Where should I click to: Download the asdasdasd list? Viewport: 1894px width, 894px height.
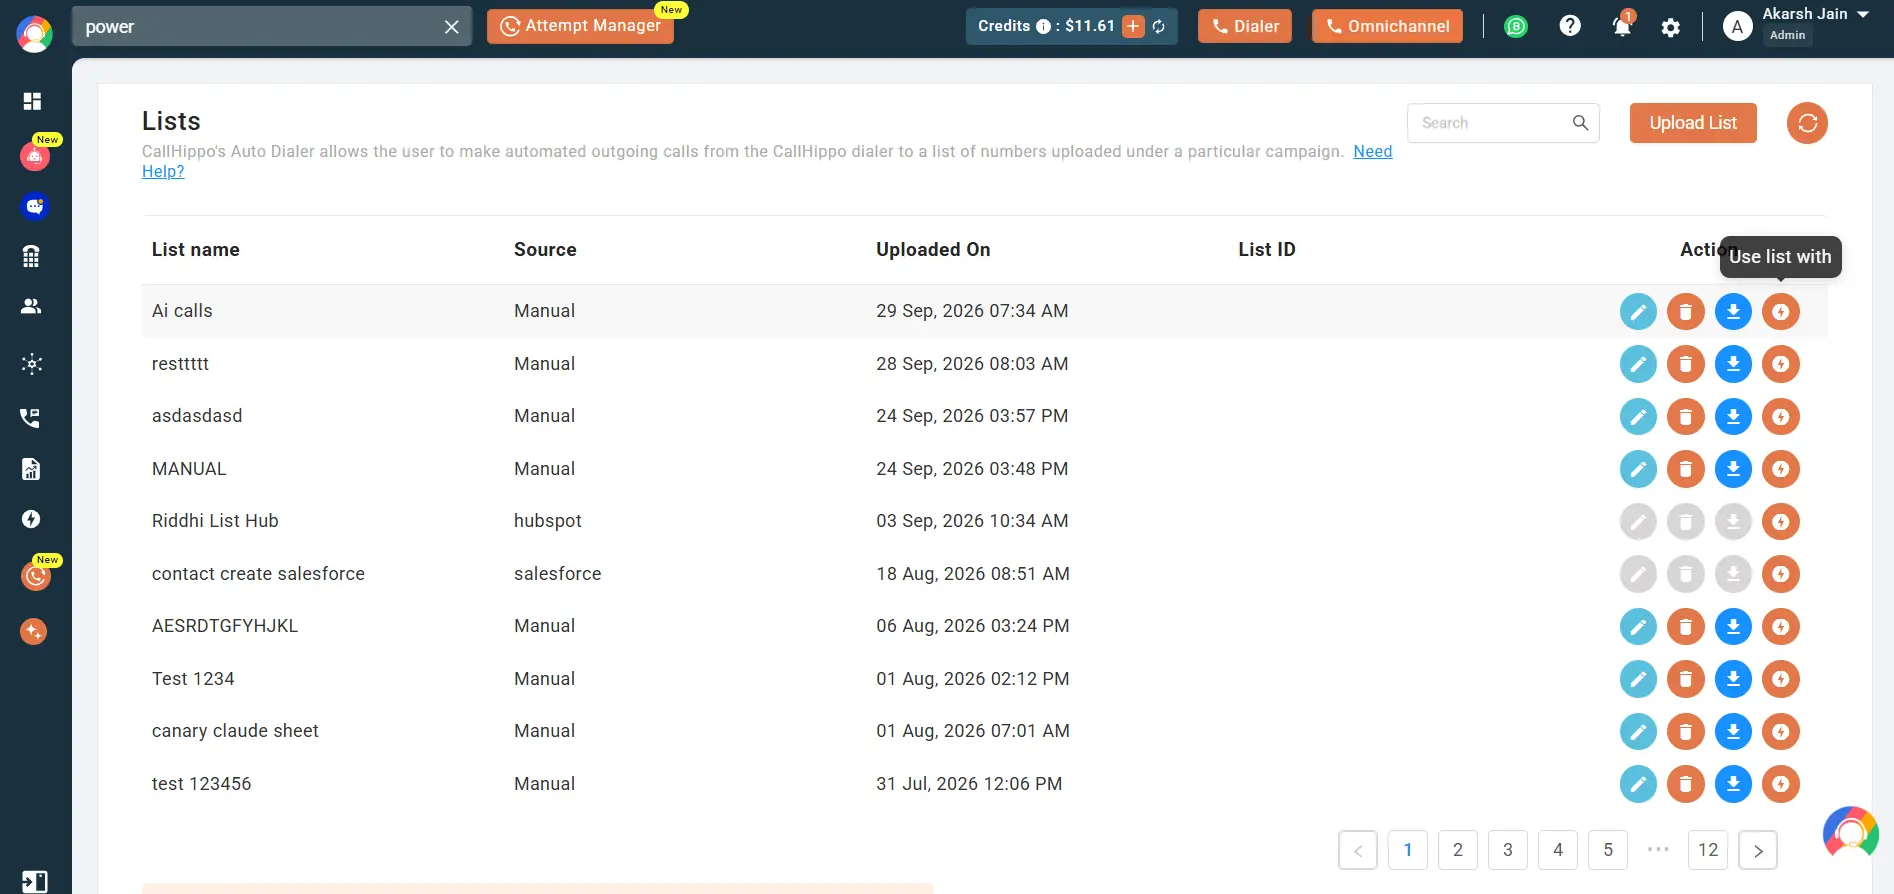pyautogui.click(x=1733, y=417)
